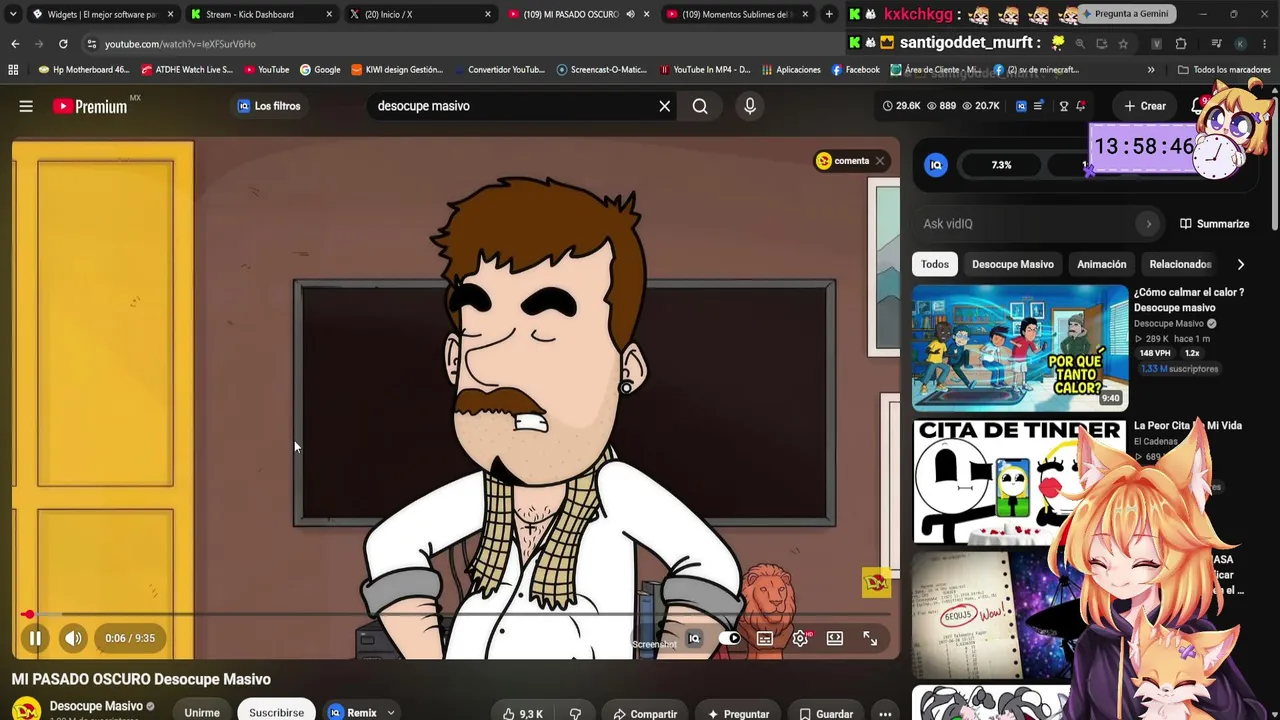Image resolution: width=1280 pixels, height=720 pixels.
Task: Open '¿Cómo calmar el calor?' video thumbnail
Action: [1020, 347]
